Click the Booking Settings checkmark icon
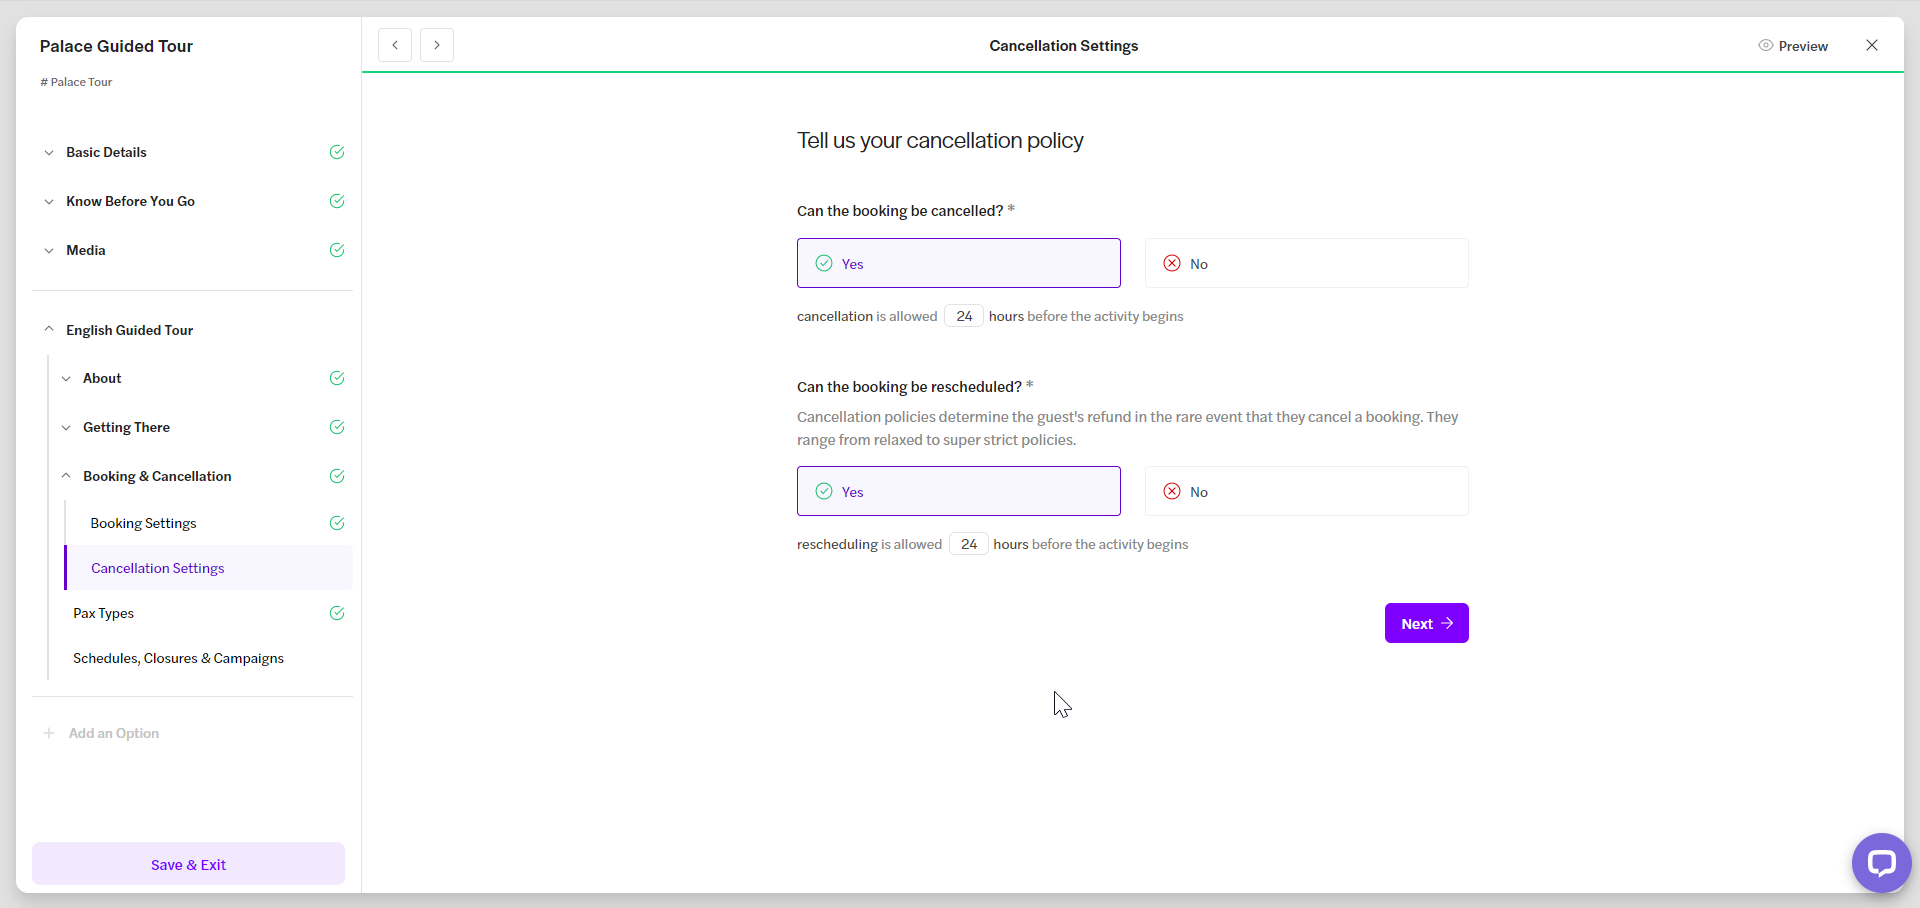The image size is (1920, 908). pyautogui.click(x=337, y=523)
